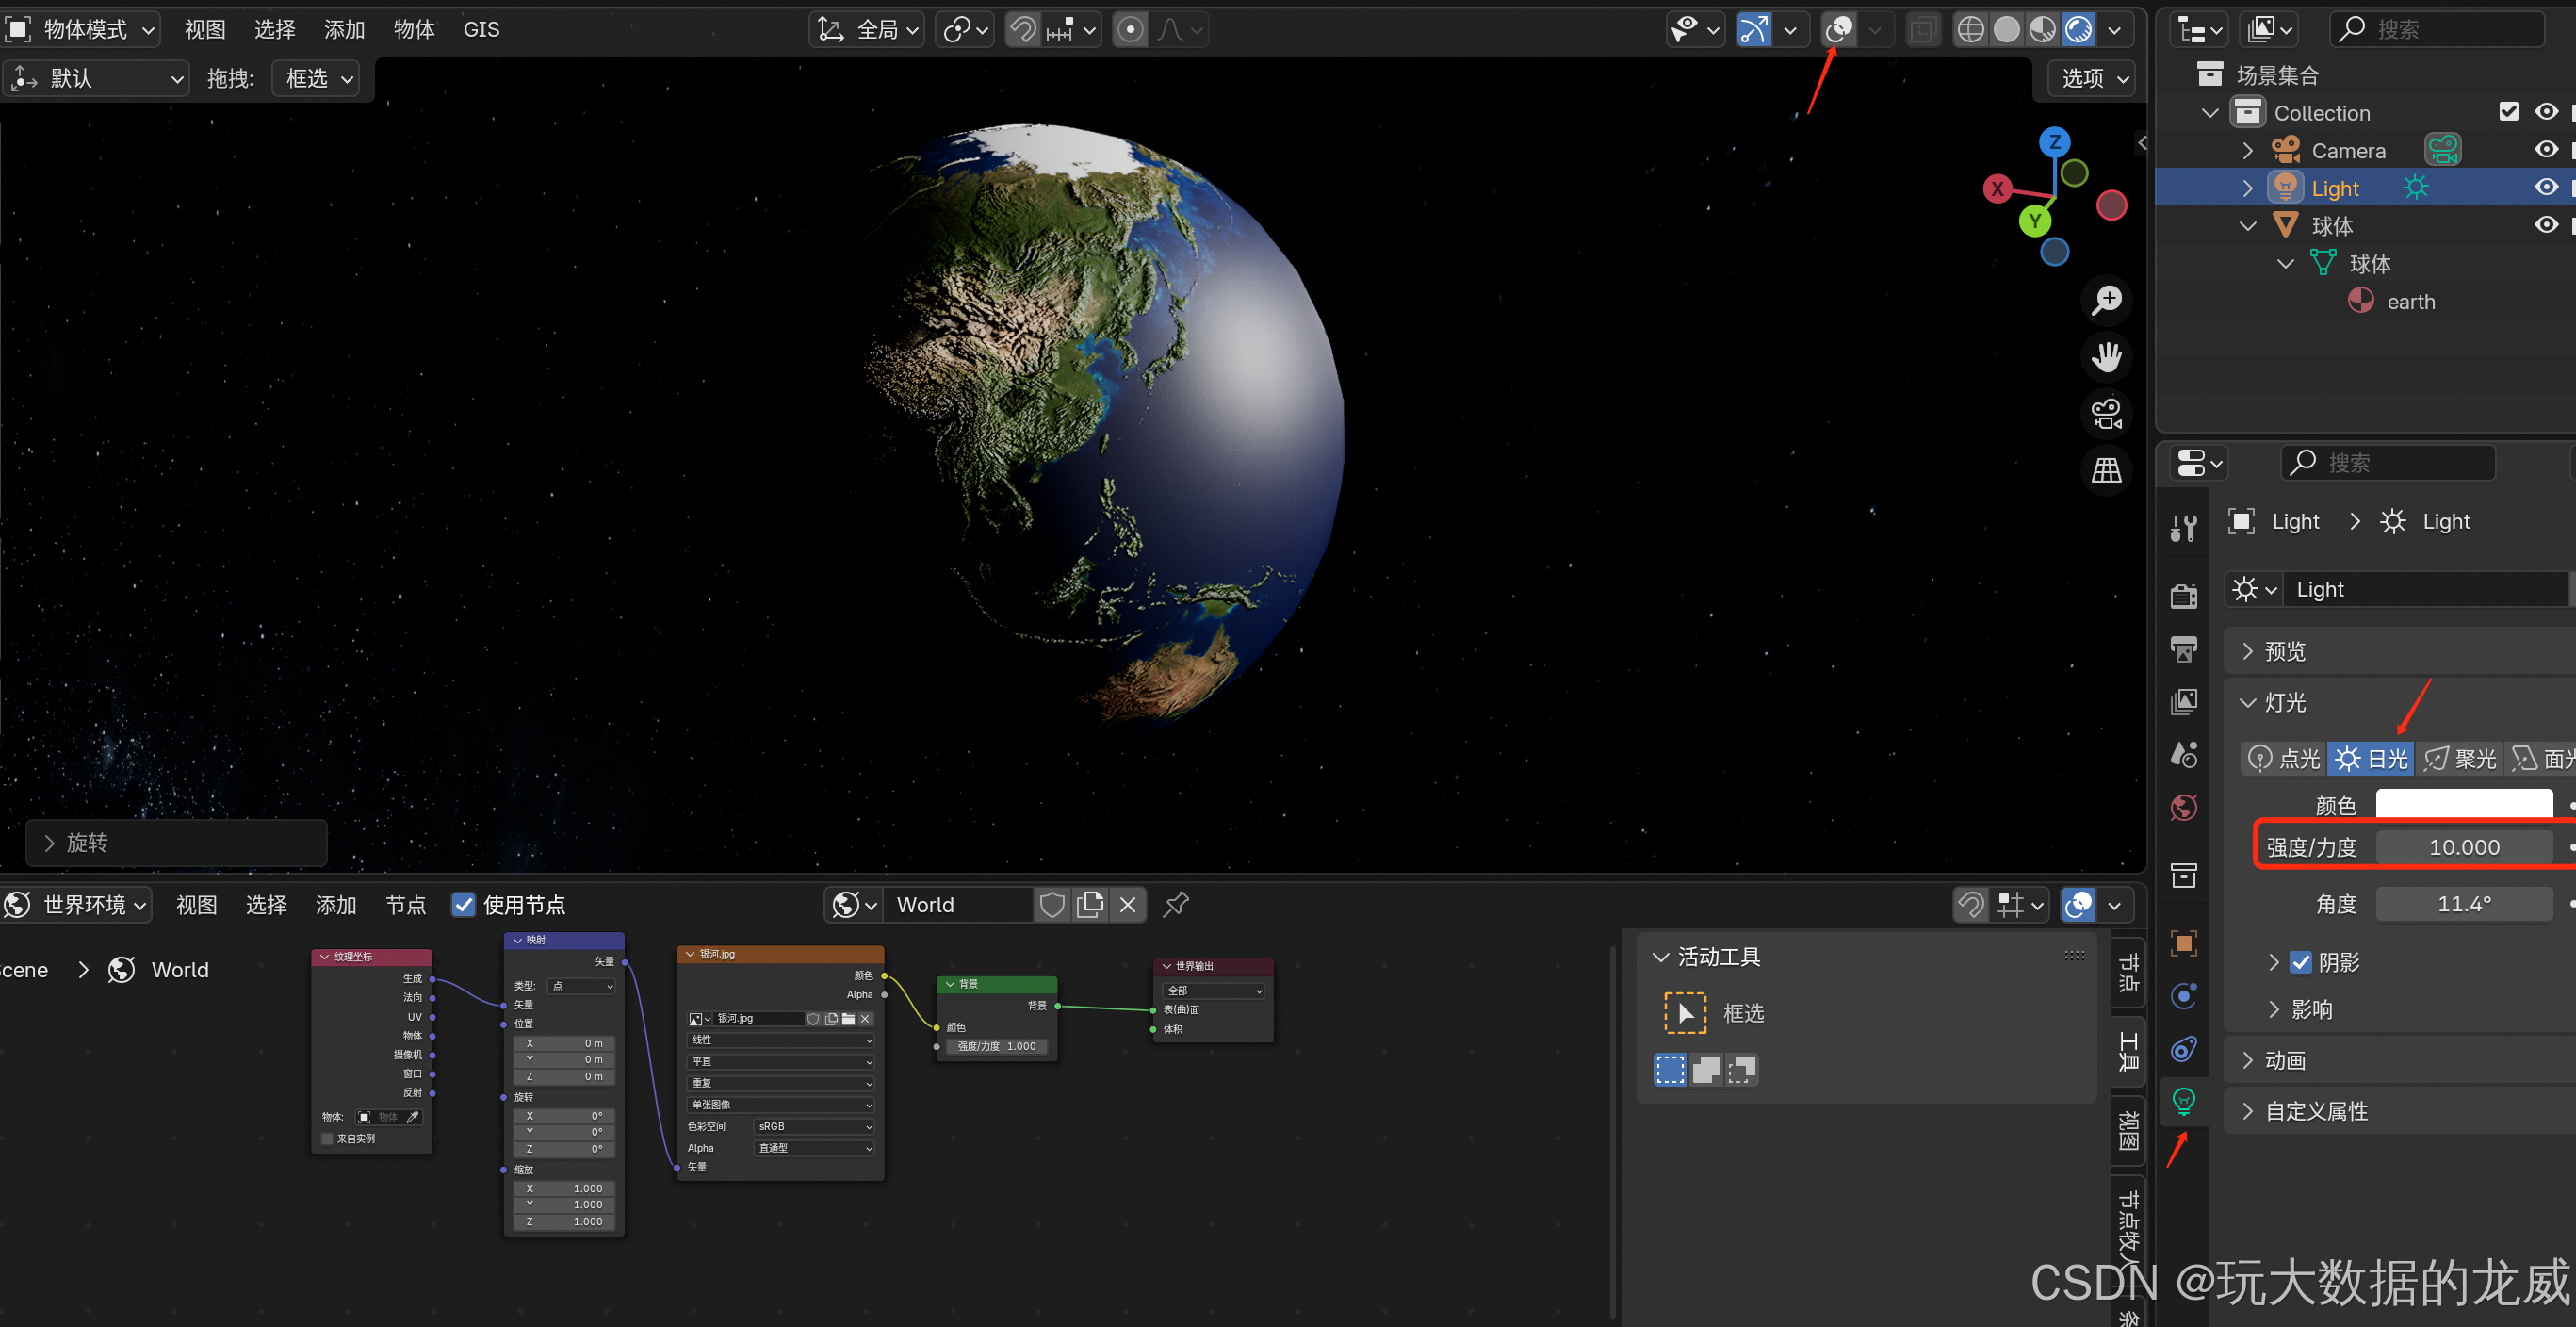Select the 点光 point light type

(2284, 759)
